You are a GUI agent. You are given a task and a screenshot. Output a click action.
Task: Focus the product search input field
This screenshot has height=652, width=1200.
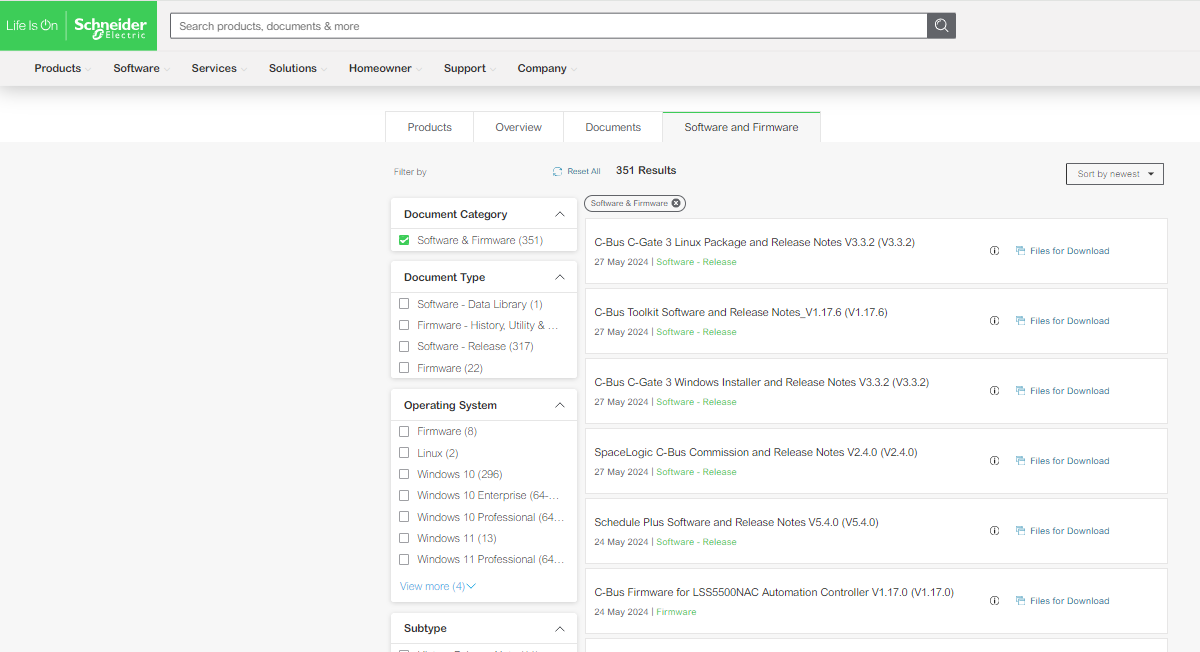[548, 26]
